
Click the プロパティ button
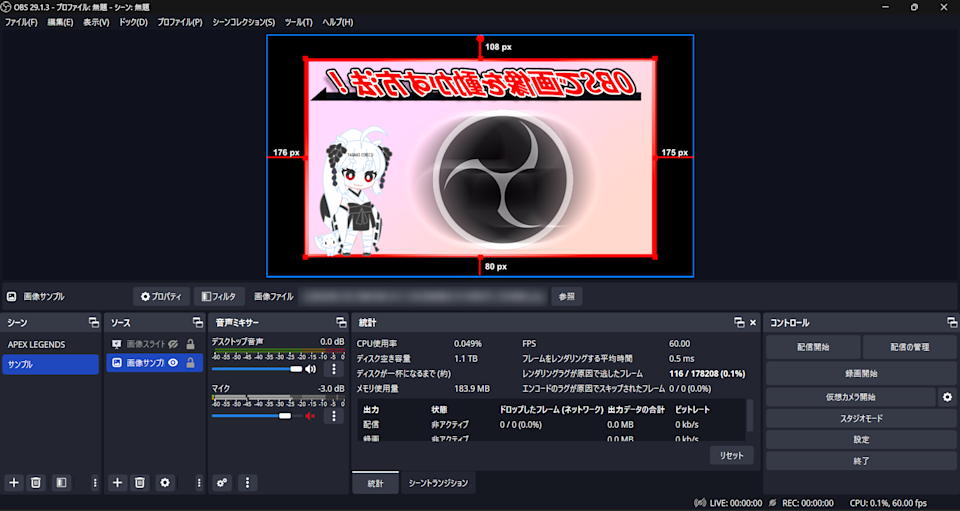(162, 296)
